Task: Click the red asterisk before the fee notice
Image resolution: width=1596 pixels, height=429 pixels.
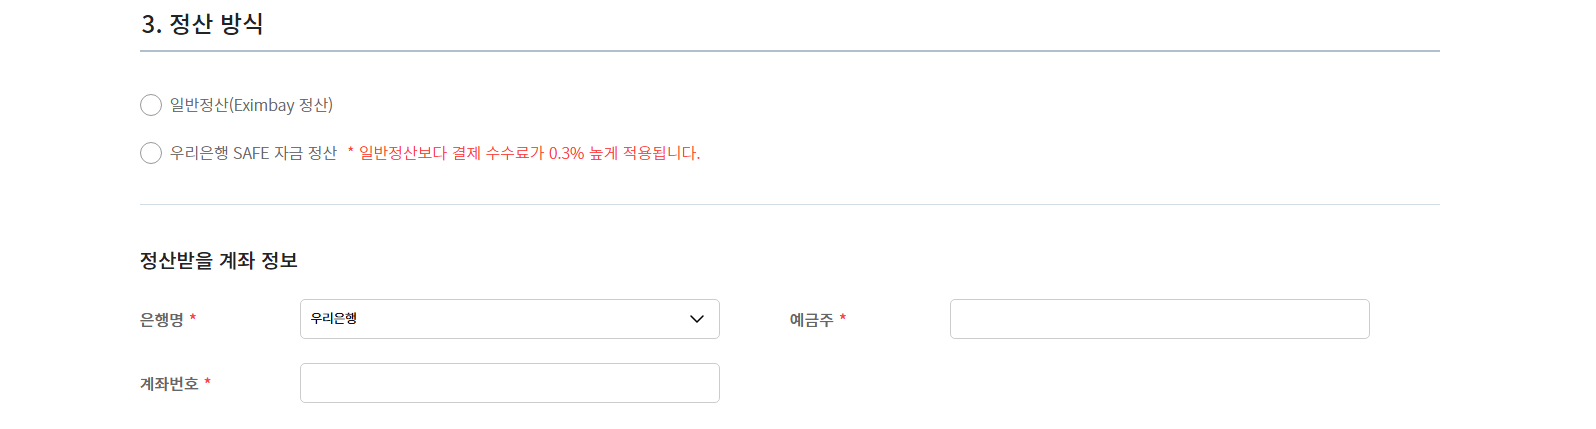Action: point(351,152)
